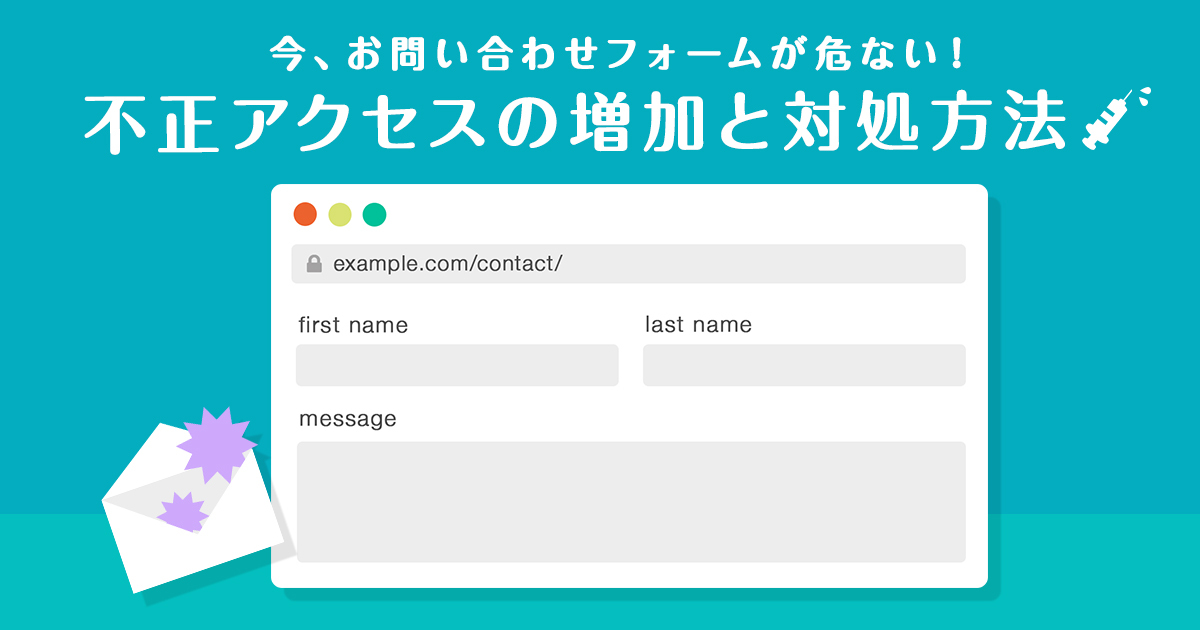Focus the last name input field
The image size is (1200, 630).
[804, 365]
